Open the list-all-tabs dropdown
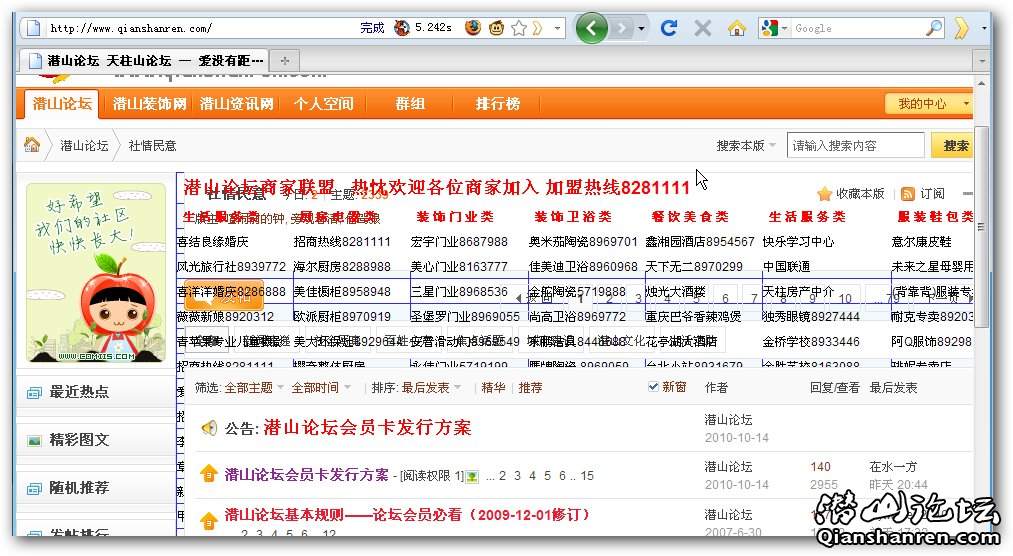1013x556 pixels. 982,61
